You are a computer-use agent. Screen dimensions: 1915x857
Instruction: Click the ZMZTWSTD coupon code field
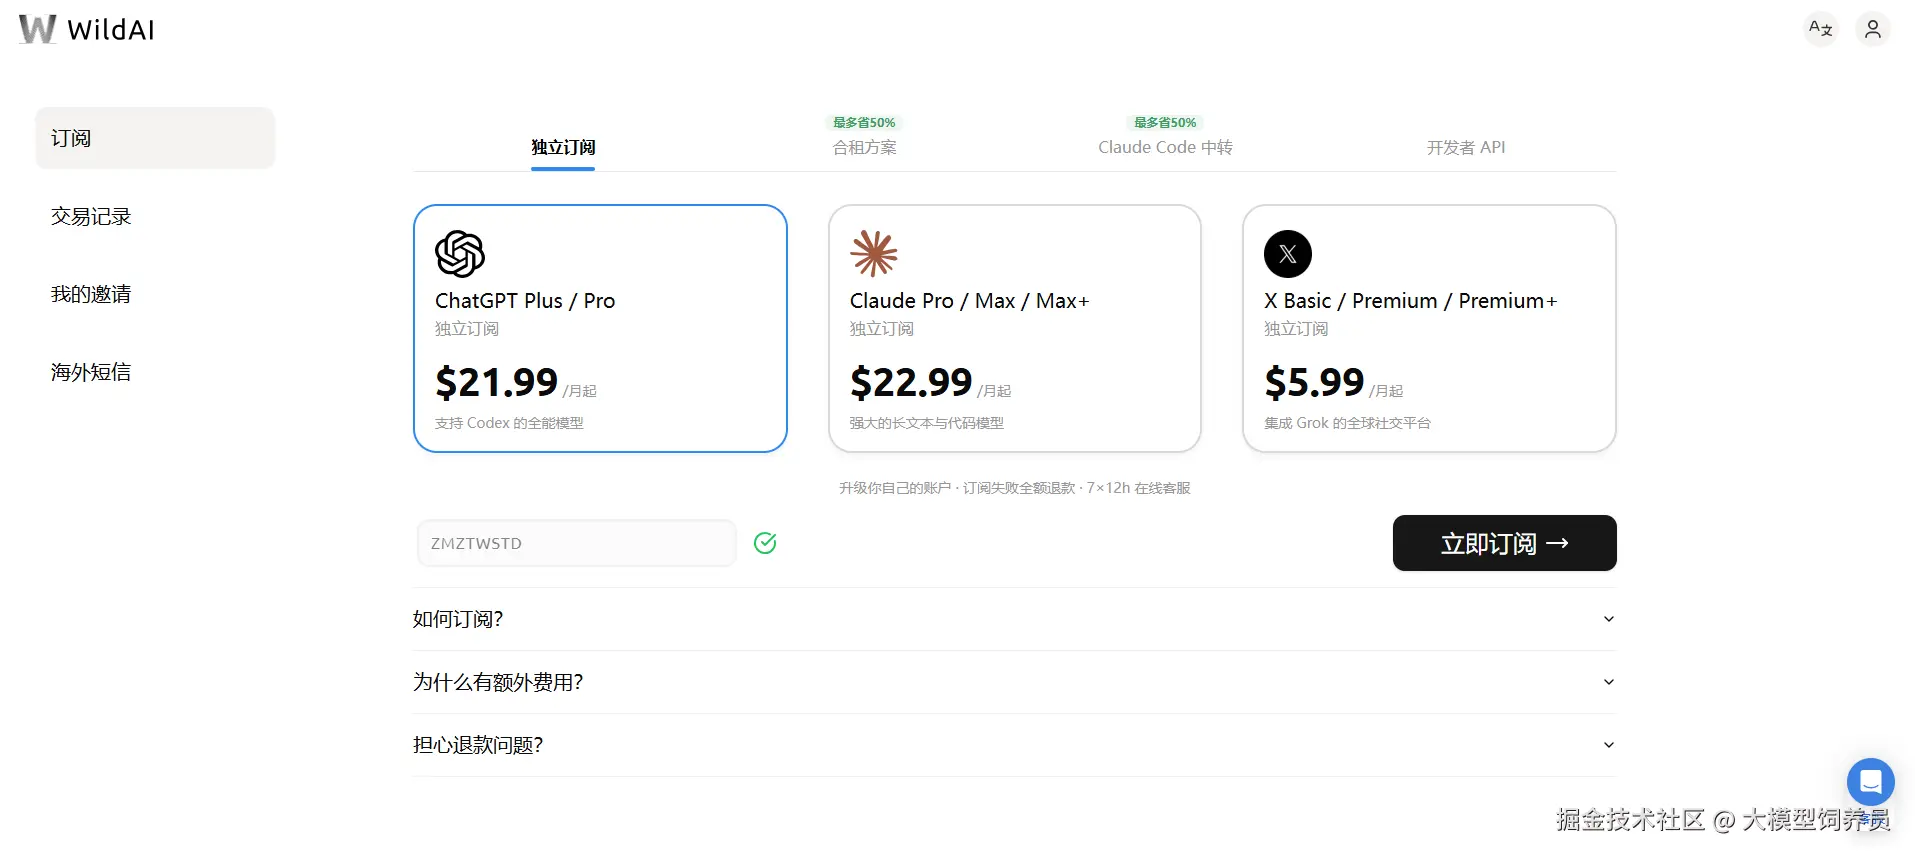coord(576,543)
